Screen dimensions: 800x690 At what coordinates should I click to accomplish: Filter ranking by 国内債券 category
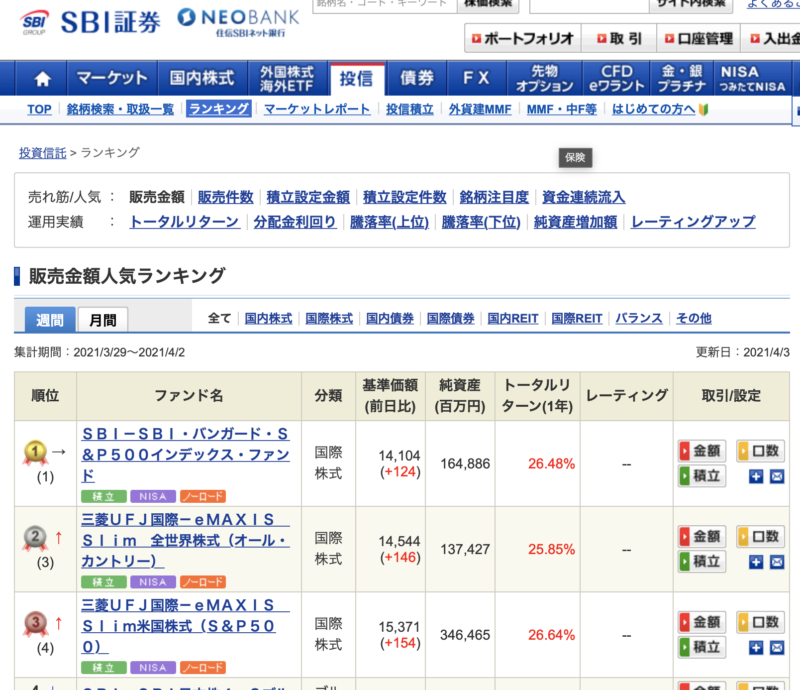click(390, 318)
